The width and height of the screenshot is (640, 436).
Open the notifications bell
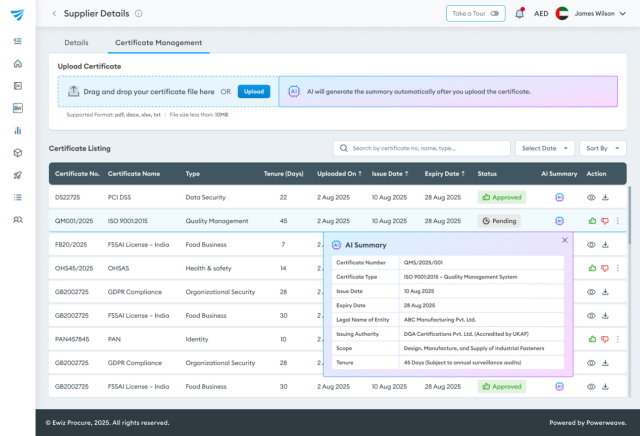click(519, 13)
